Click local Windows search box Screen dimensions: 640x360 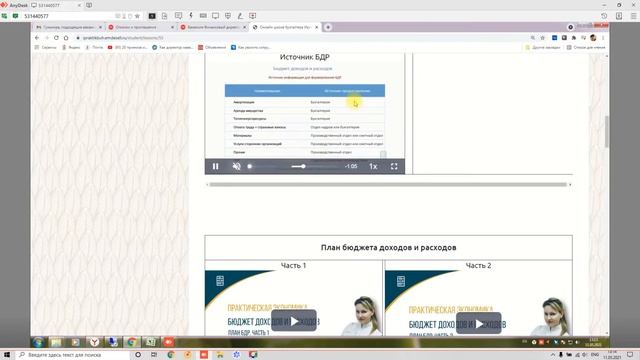tap(72, 355)
